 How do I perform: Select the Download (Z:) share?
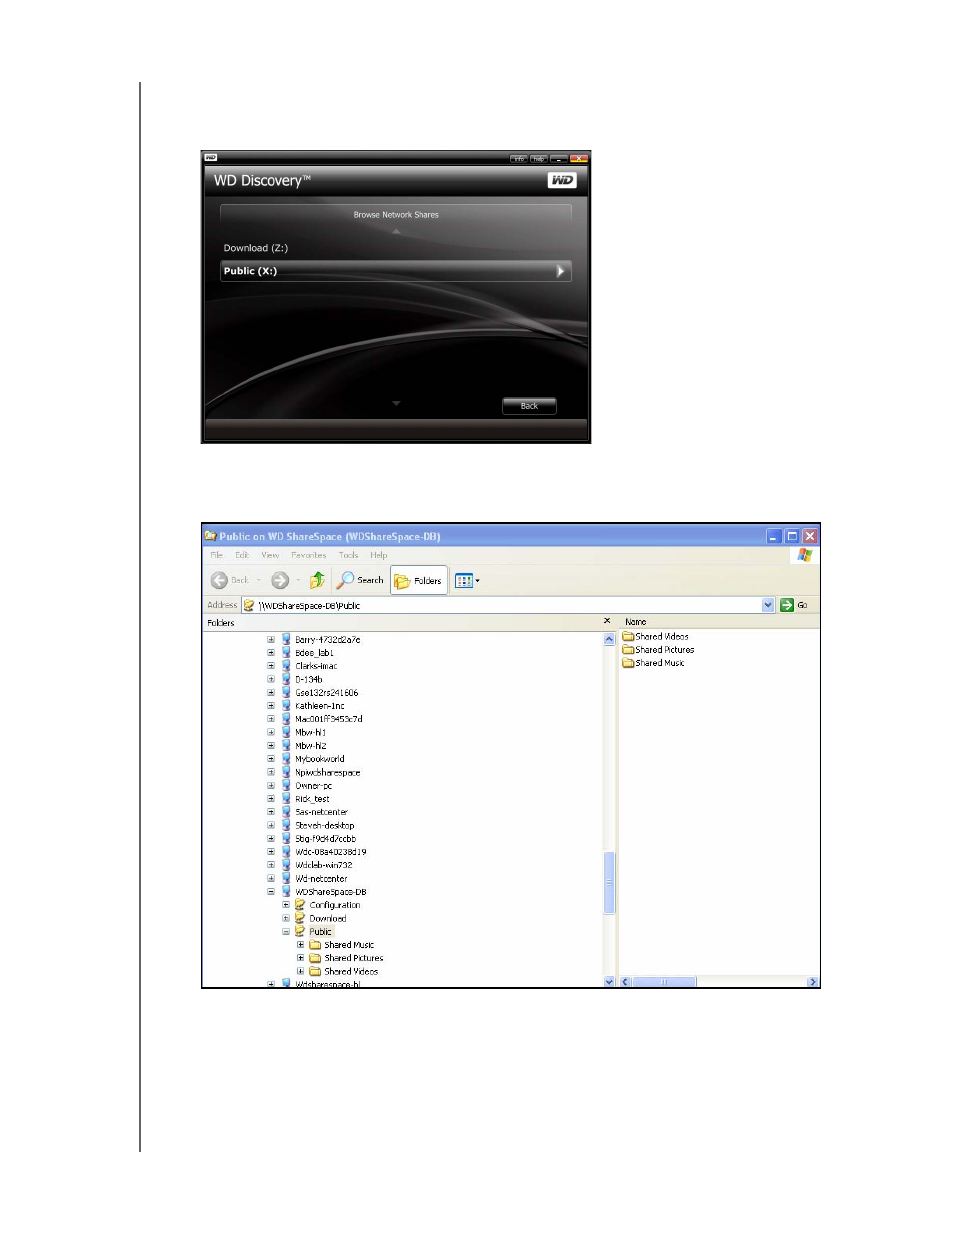click(256, 248)
